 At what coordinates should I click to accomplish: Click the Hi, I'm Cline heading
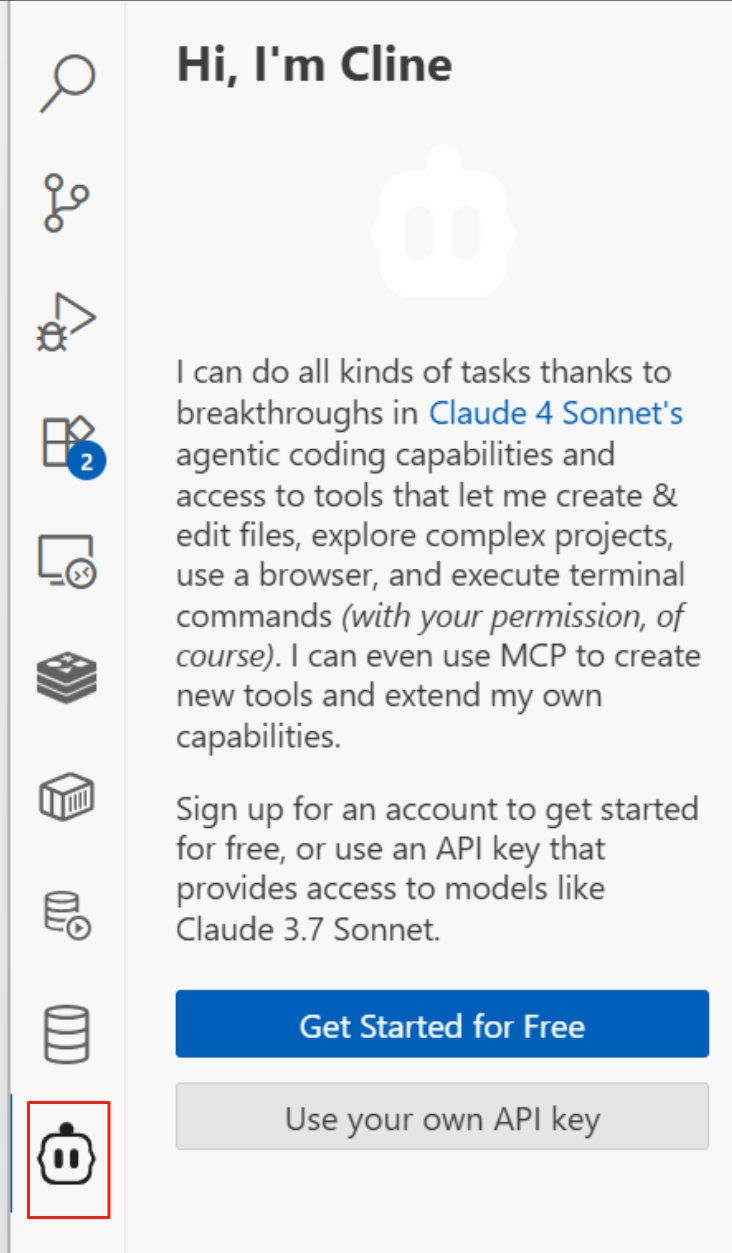tap(314, 65)
